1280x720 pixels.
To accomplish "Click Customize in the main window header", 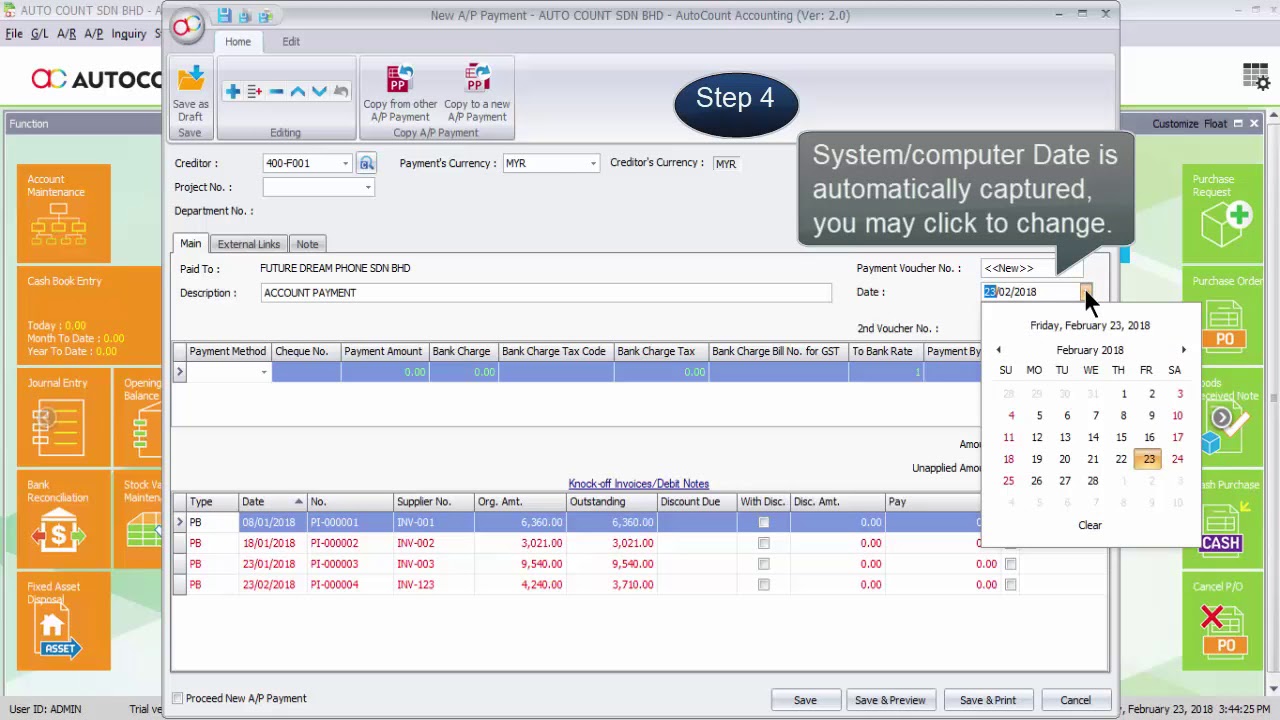I will coord(1175,124).
